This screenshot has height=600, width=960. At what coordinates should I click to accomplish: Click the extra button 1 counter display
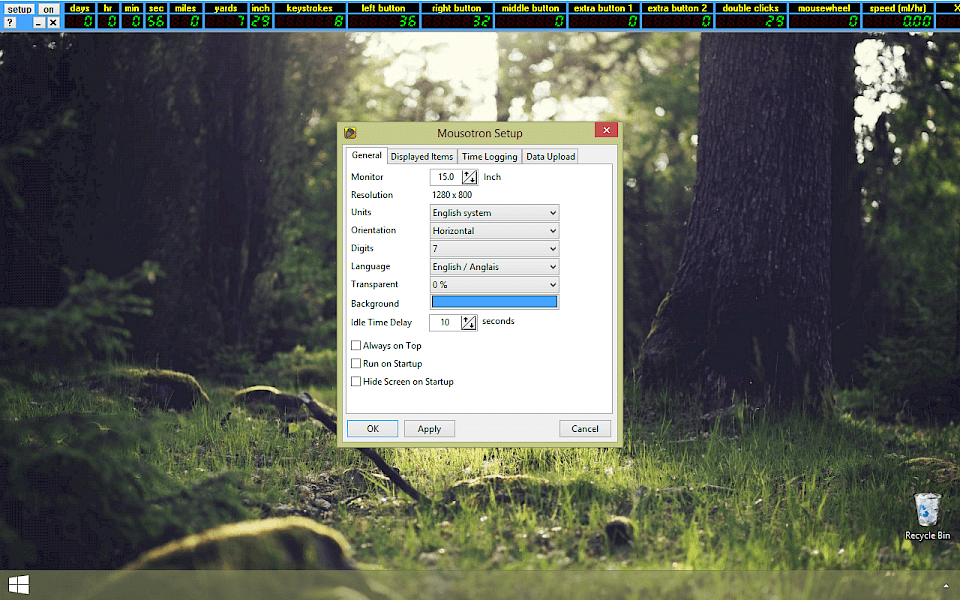(x=604, y=21)
